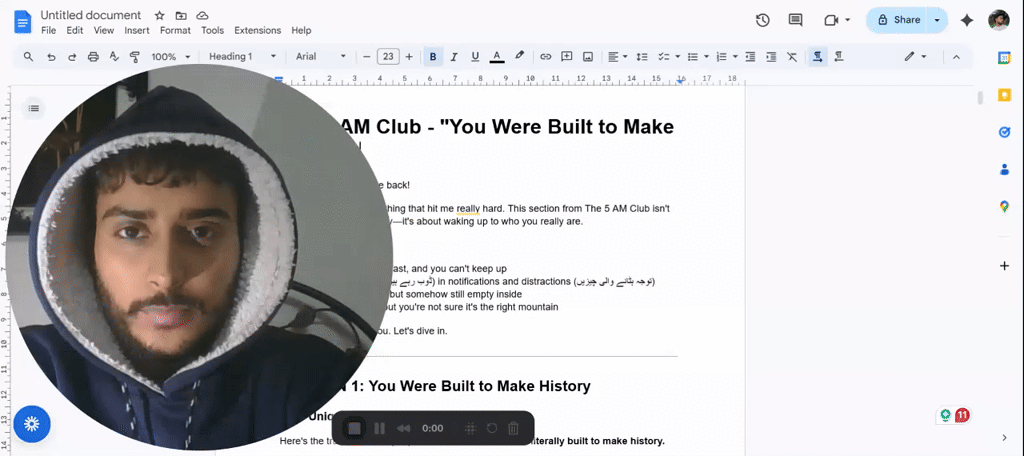Image resolution: width=1024 pixels, height=456 pixels.
Task: Open the text alignment dropdown
Action: 617,57
